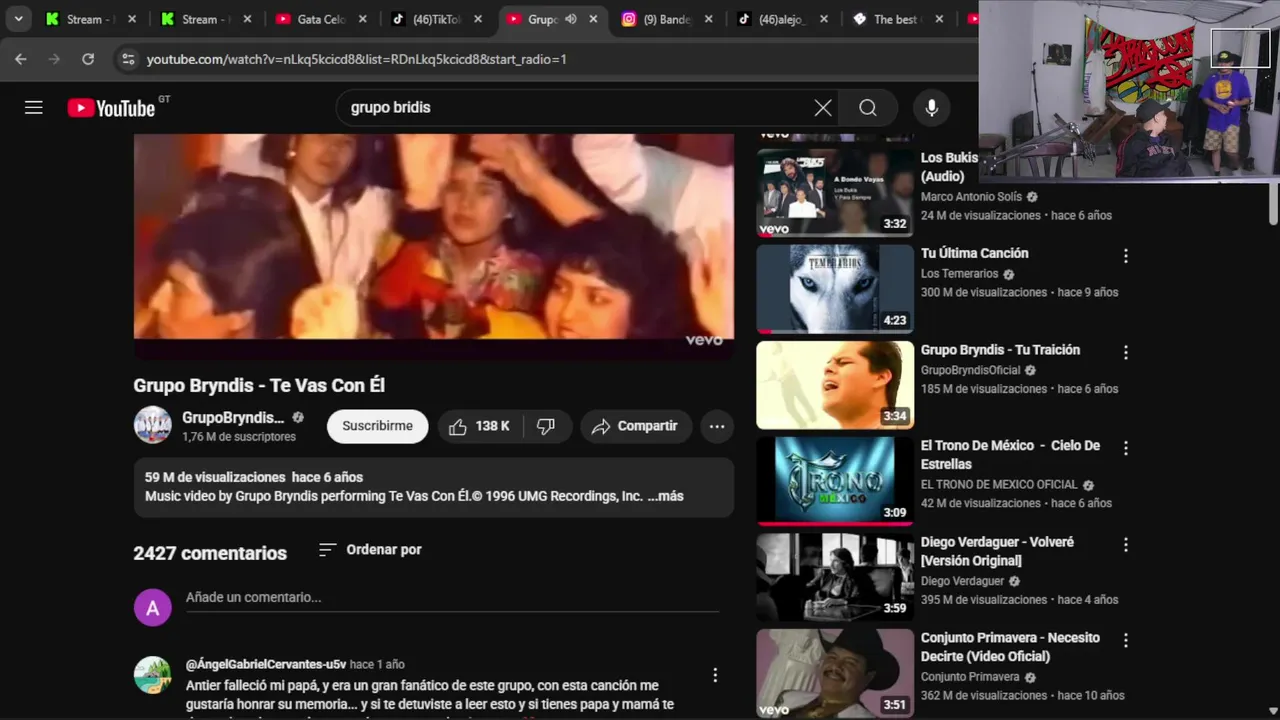
Task: Start voice search with microphone icon
Action: [932, 108]
